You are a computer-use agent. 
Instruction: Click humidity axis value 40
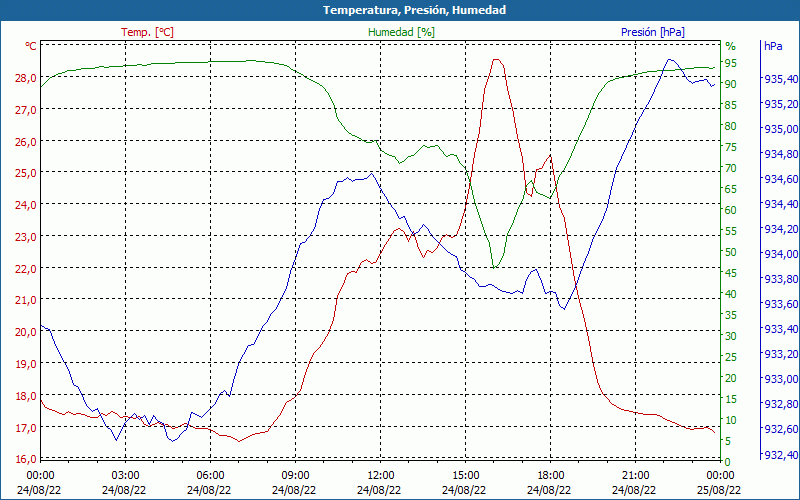coord(731,294)
